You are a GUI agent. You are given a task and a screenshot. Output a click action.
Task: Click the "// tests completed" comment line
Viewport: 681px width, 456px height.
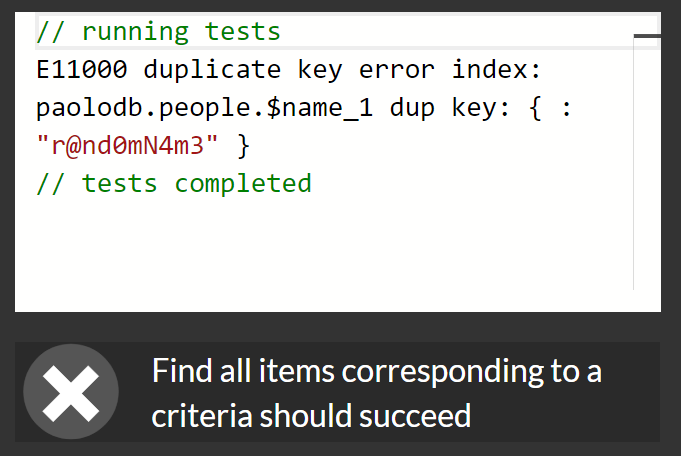(174, 183)
